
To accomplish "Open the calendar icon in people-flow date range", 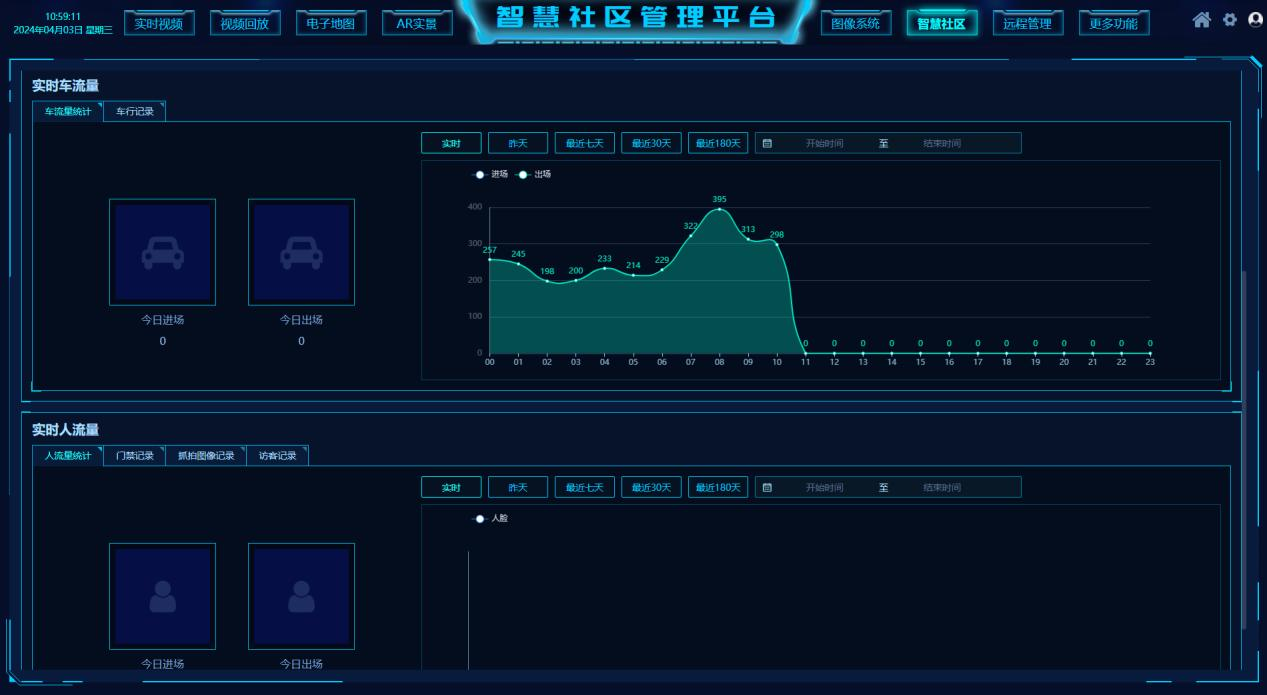I will (767, 487).
